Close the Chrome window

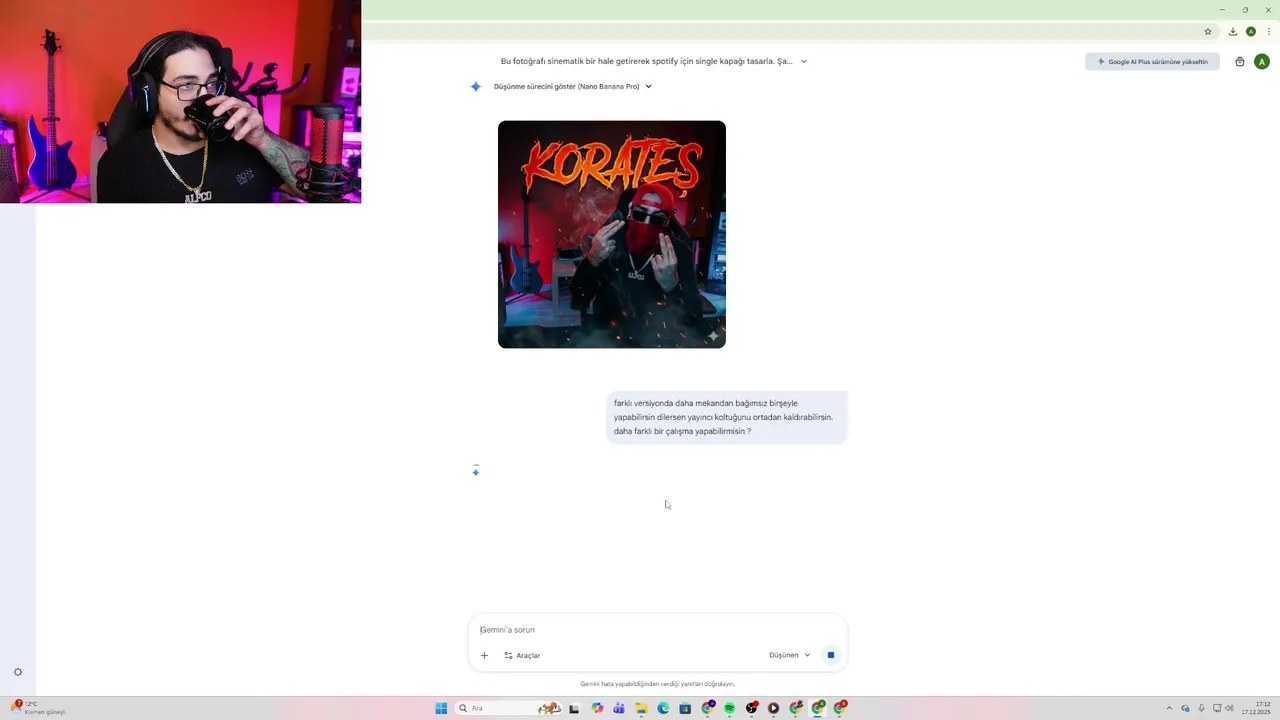point(1268,10)
